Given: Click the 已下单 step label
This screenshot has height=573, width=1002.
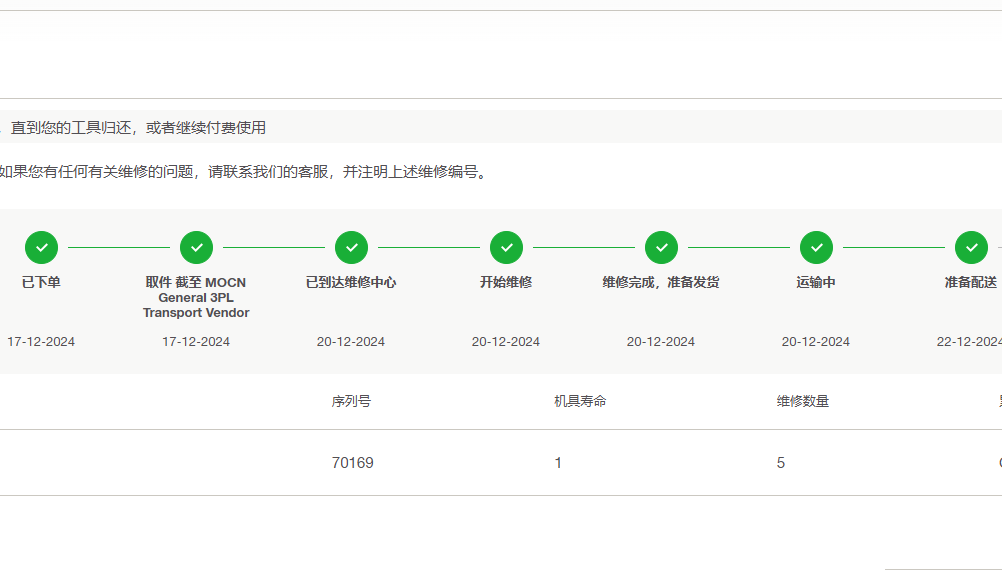Looking at the screenshot, I should coord(41,282).
